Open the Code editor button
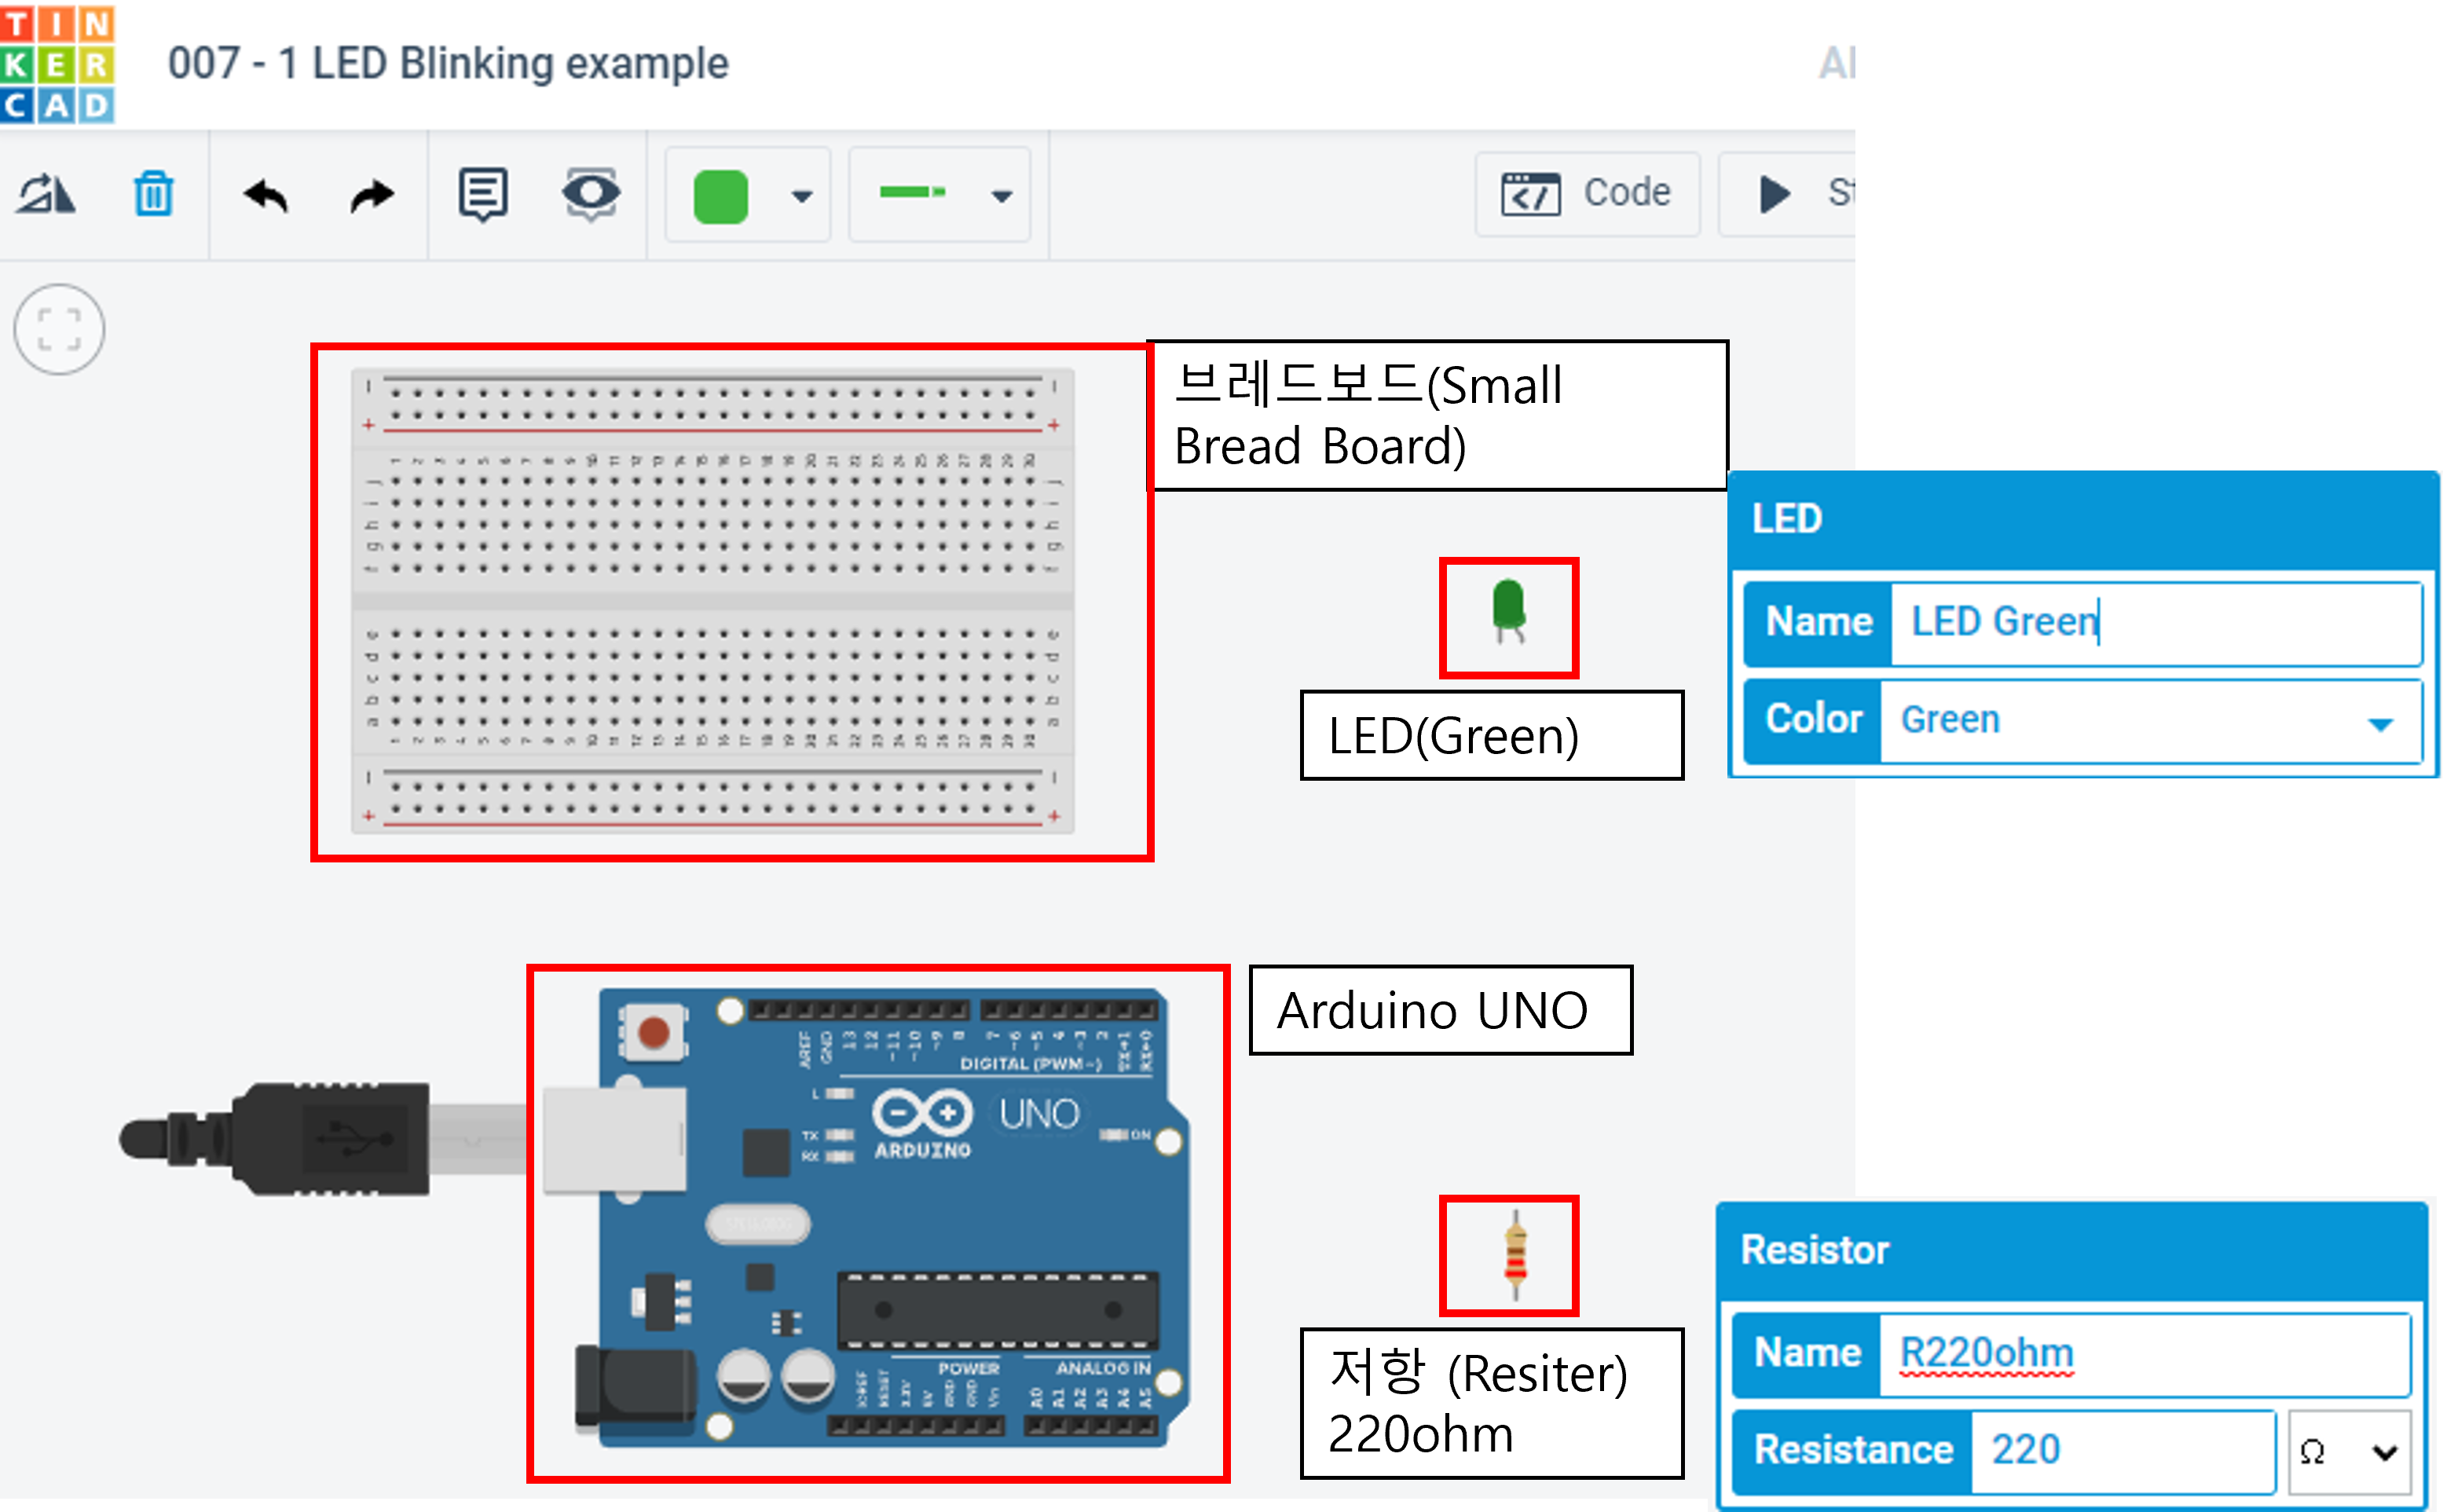 point(1587,193)
